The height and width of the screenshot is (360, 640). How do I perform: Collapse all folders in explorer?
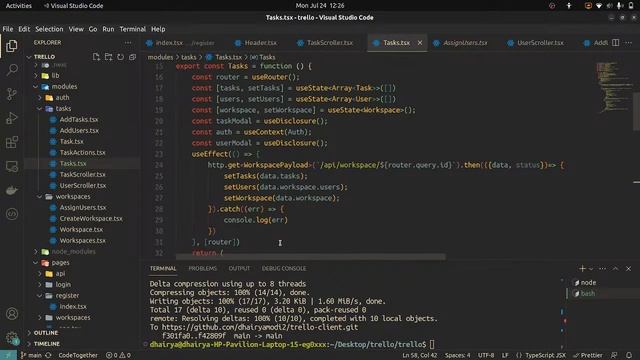(x=132, y=57)
